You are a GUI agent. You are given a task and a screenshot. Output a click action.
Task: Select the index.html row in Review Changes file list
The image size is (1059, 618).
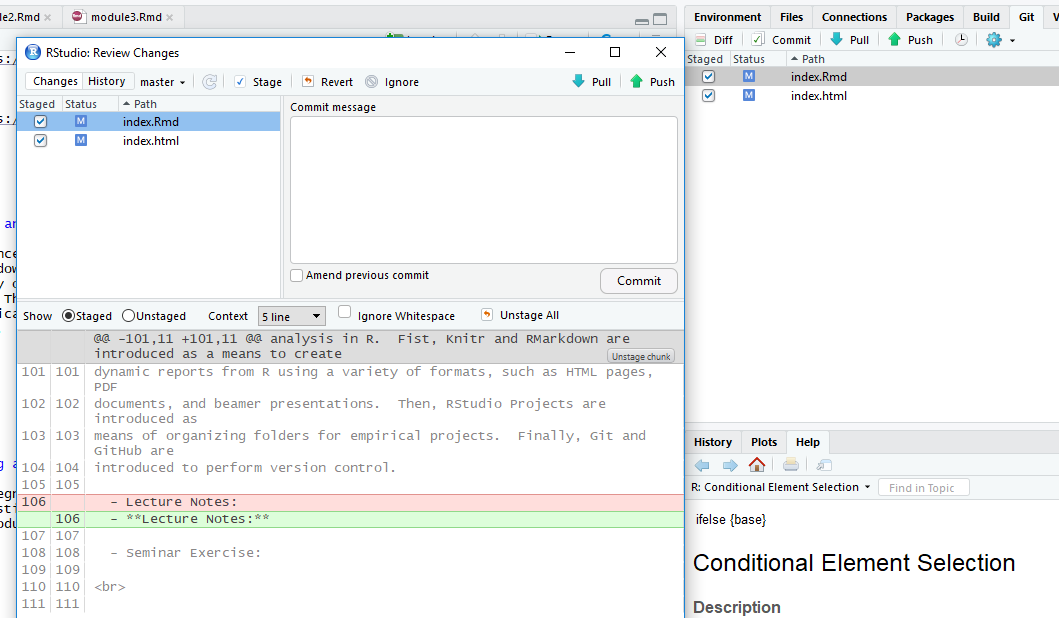pyautogui.click(x=149, y=140)
